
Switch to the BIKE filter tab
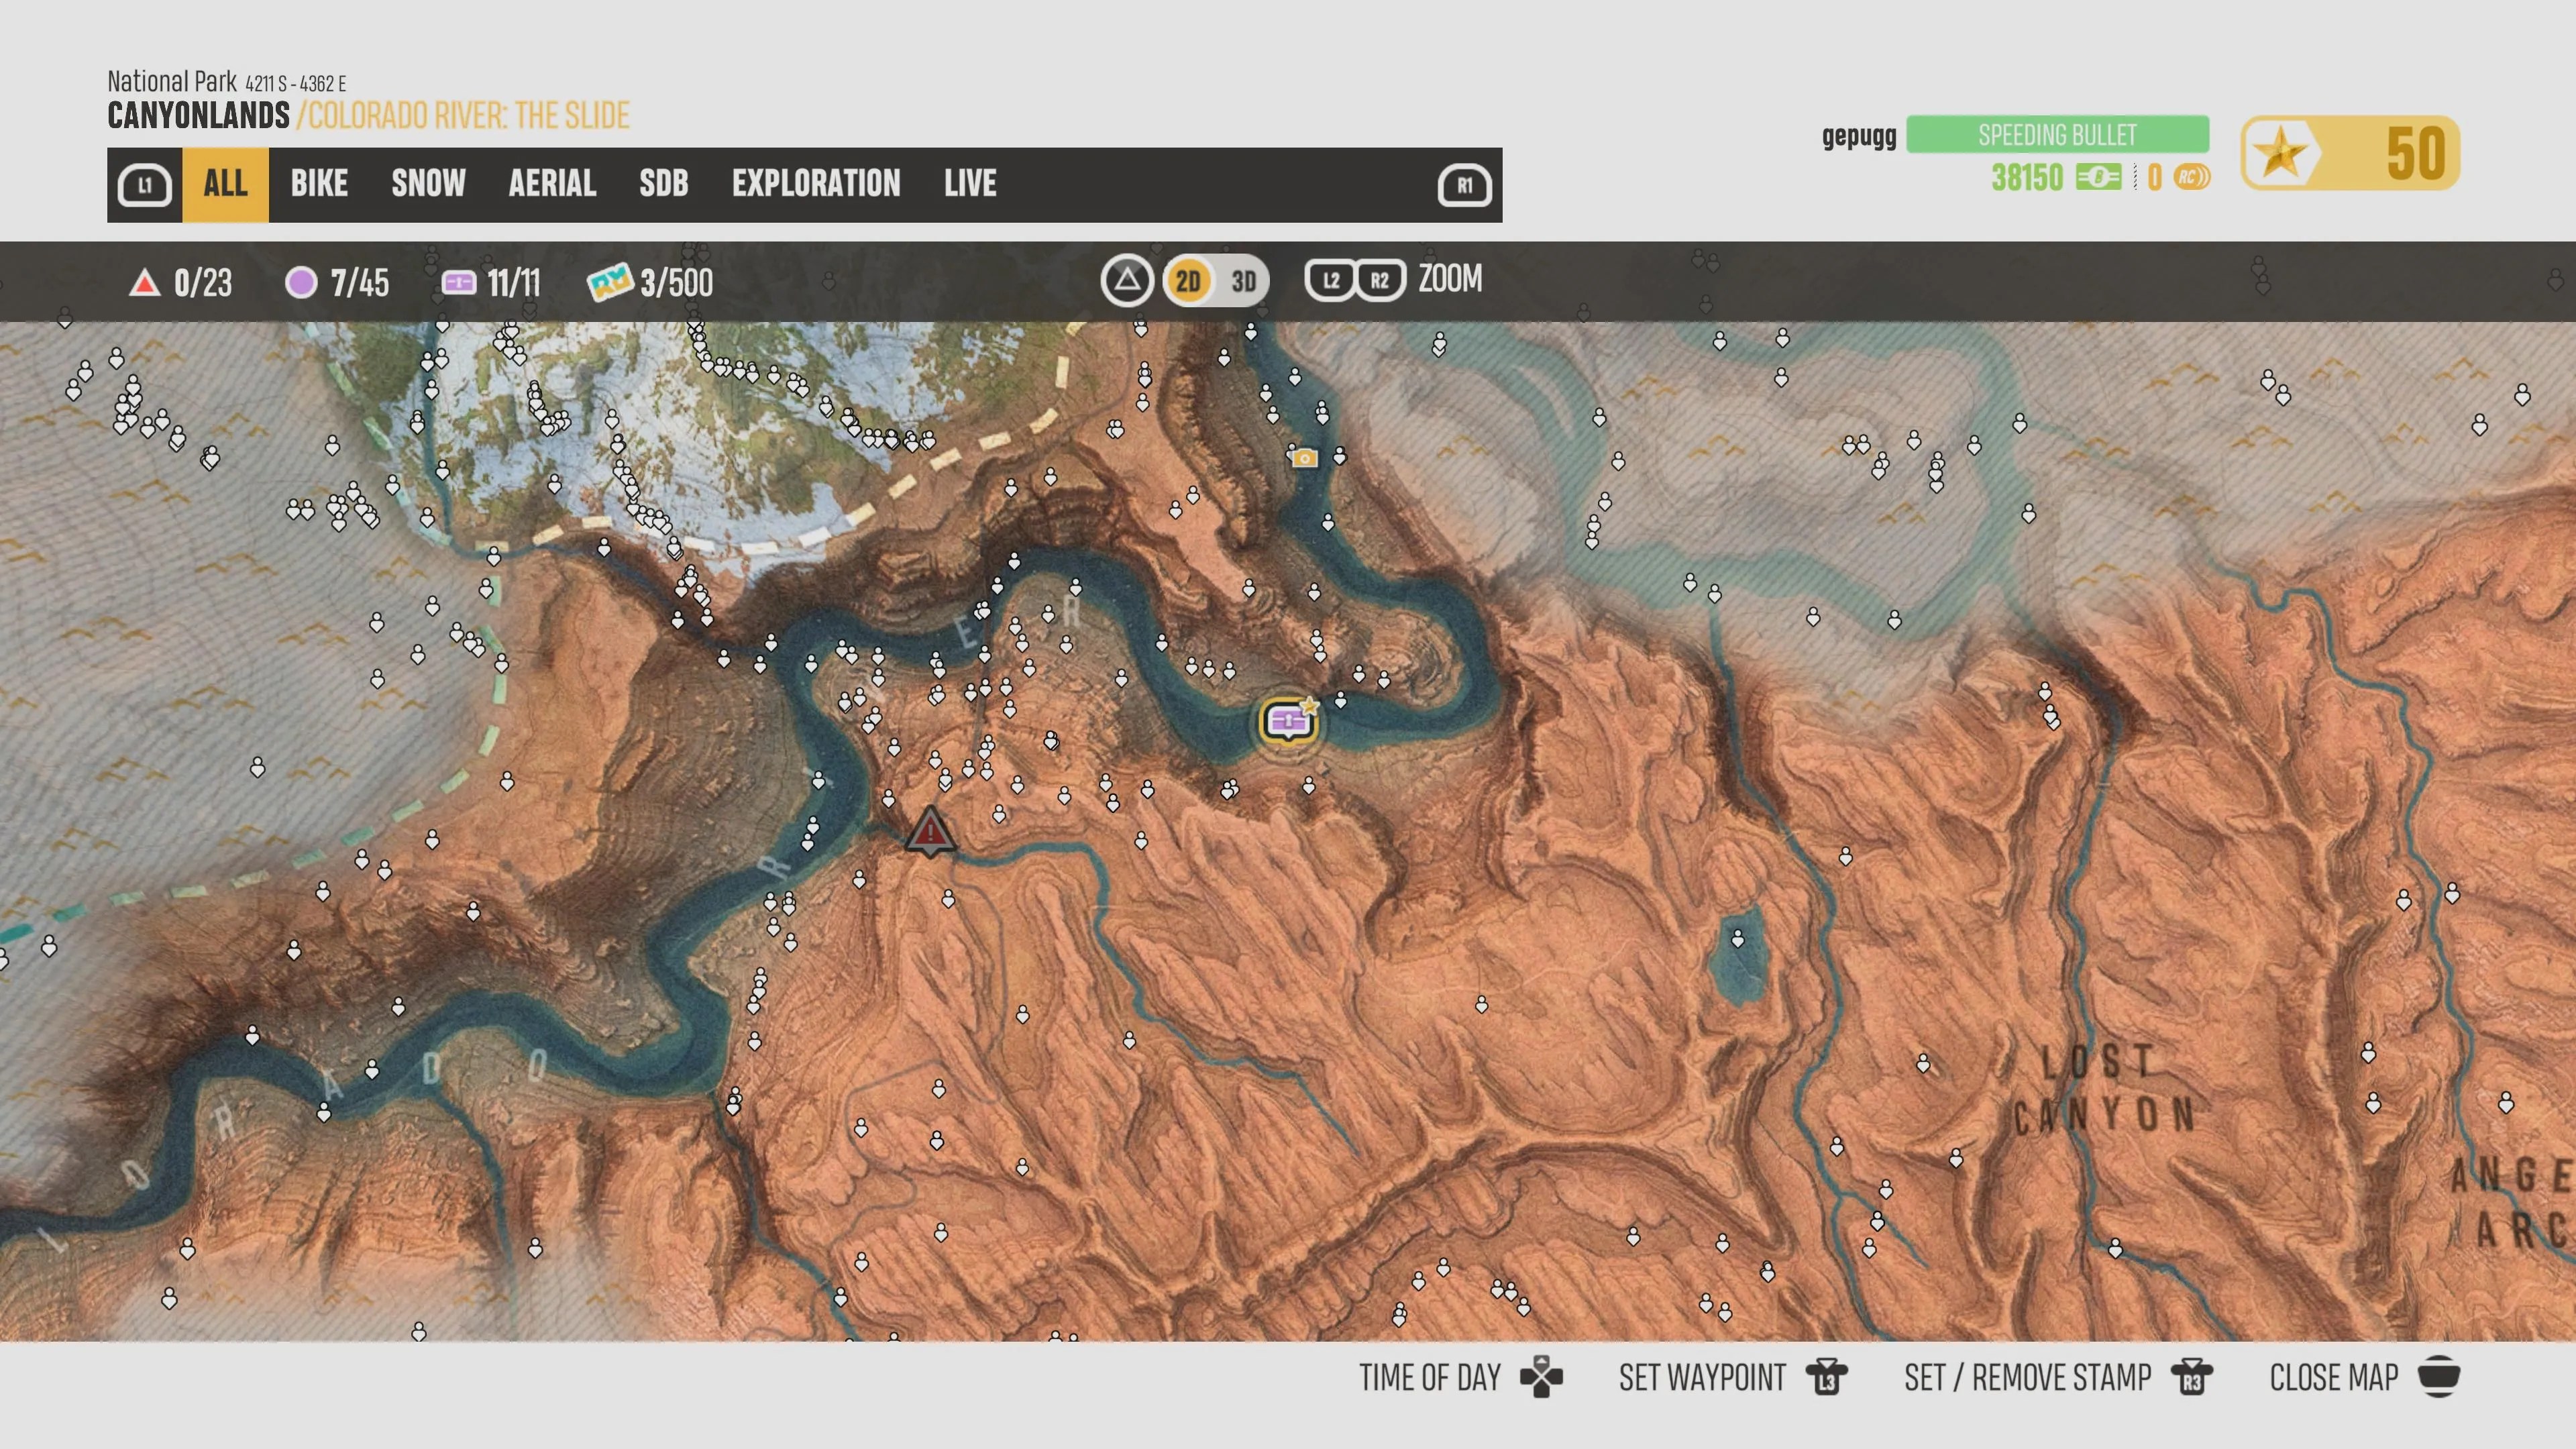click(318, 183)
